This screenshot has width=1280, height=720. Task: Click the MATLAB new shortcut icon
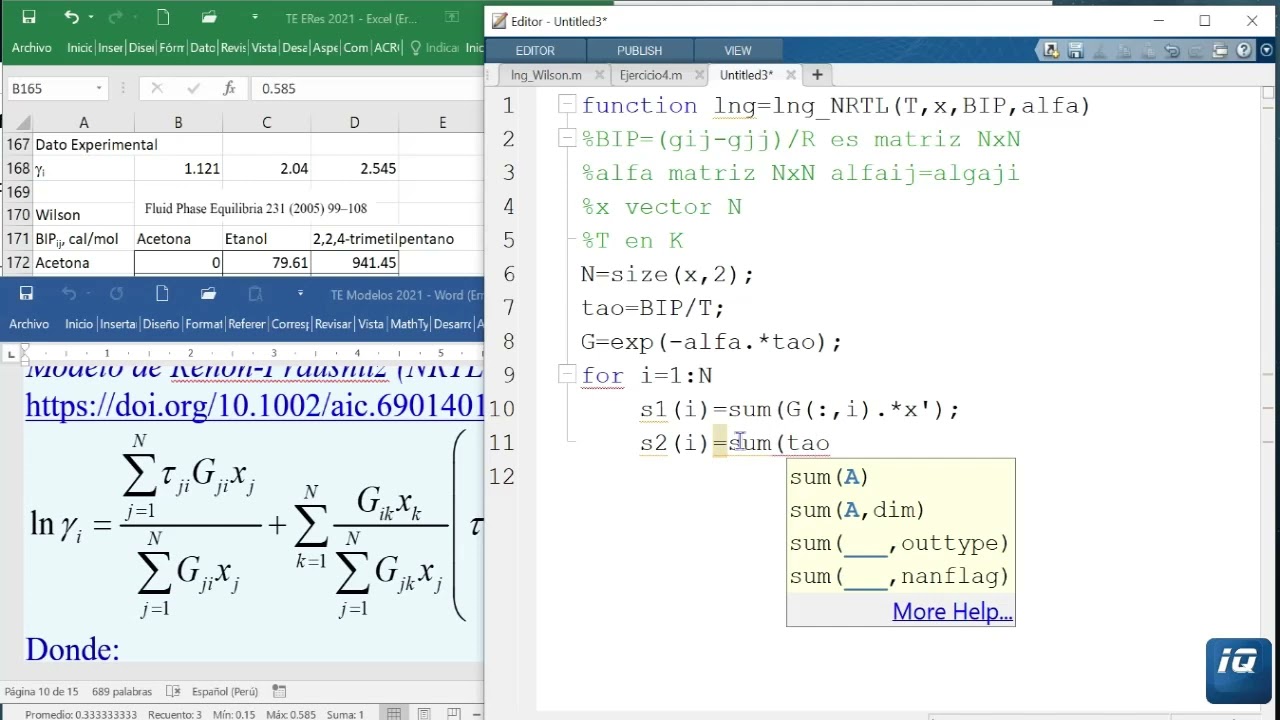click(1052, 50)
